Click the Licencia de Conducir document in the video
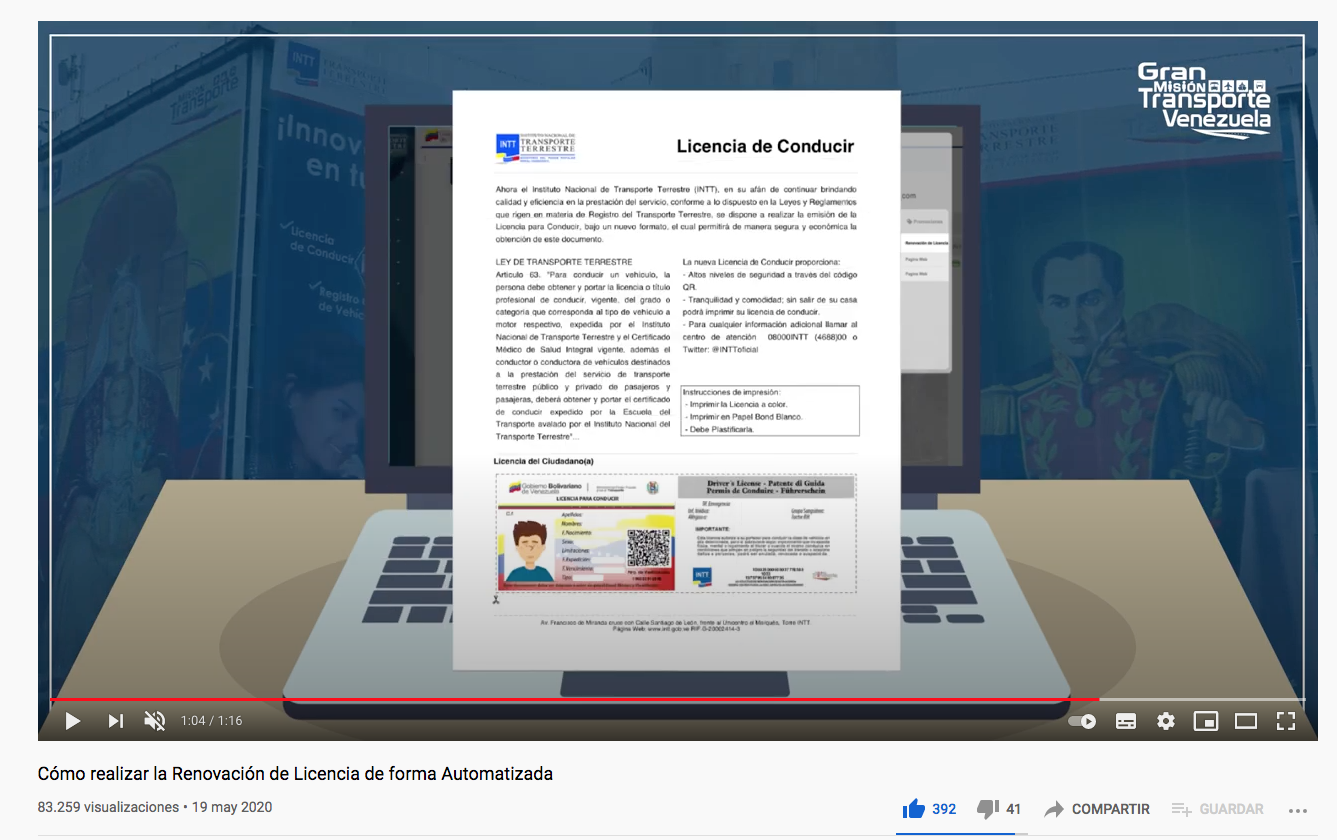The image size is (1337, 840). 676,380
